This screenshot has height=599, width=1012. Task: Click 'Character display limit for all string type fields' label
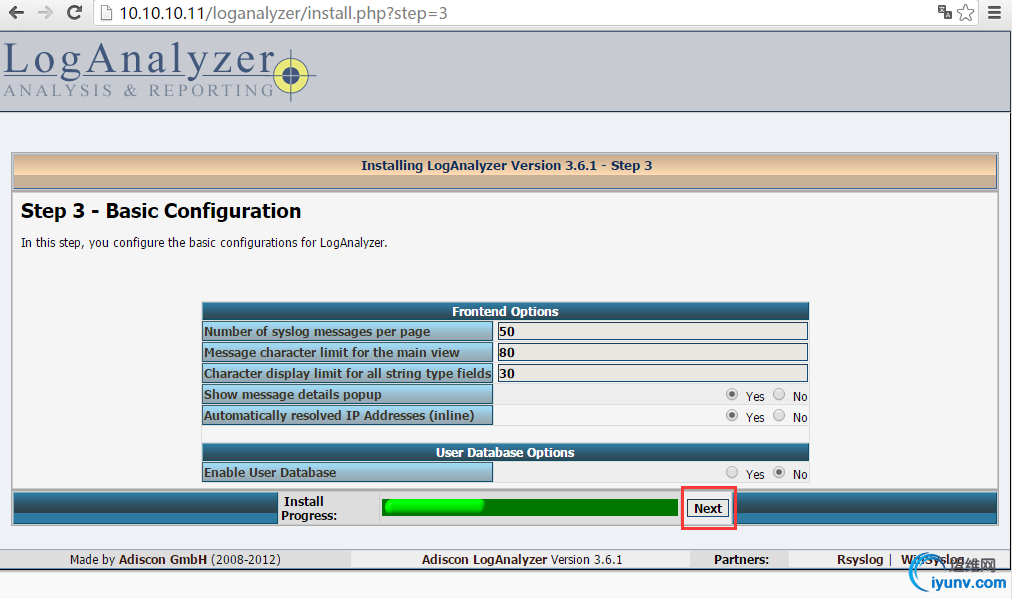(347, 373)
